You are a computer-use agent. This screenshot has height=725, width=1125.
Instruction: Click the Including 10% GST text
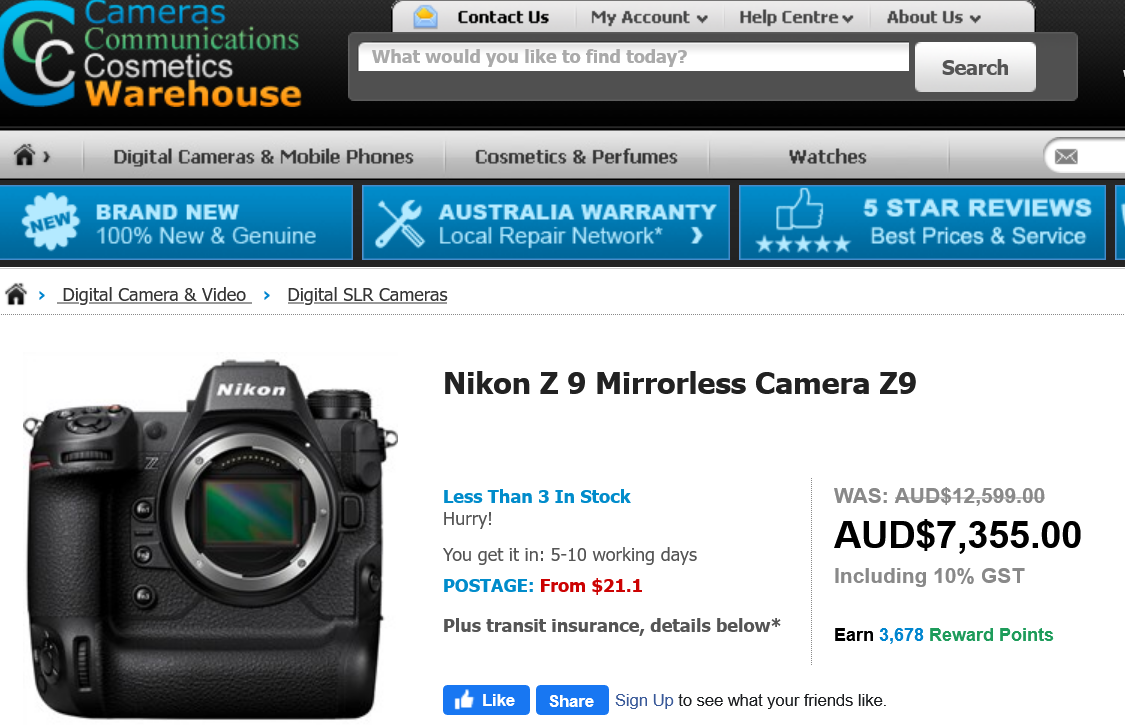[x=929, y=576]
